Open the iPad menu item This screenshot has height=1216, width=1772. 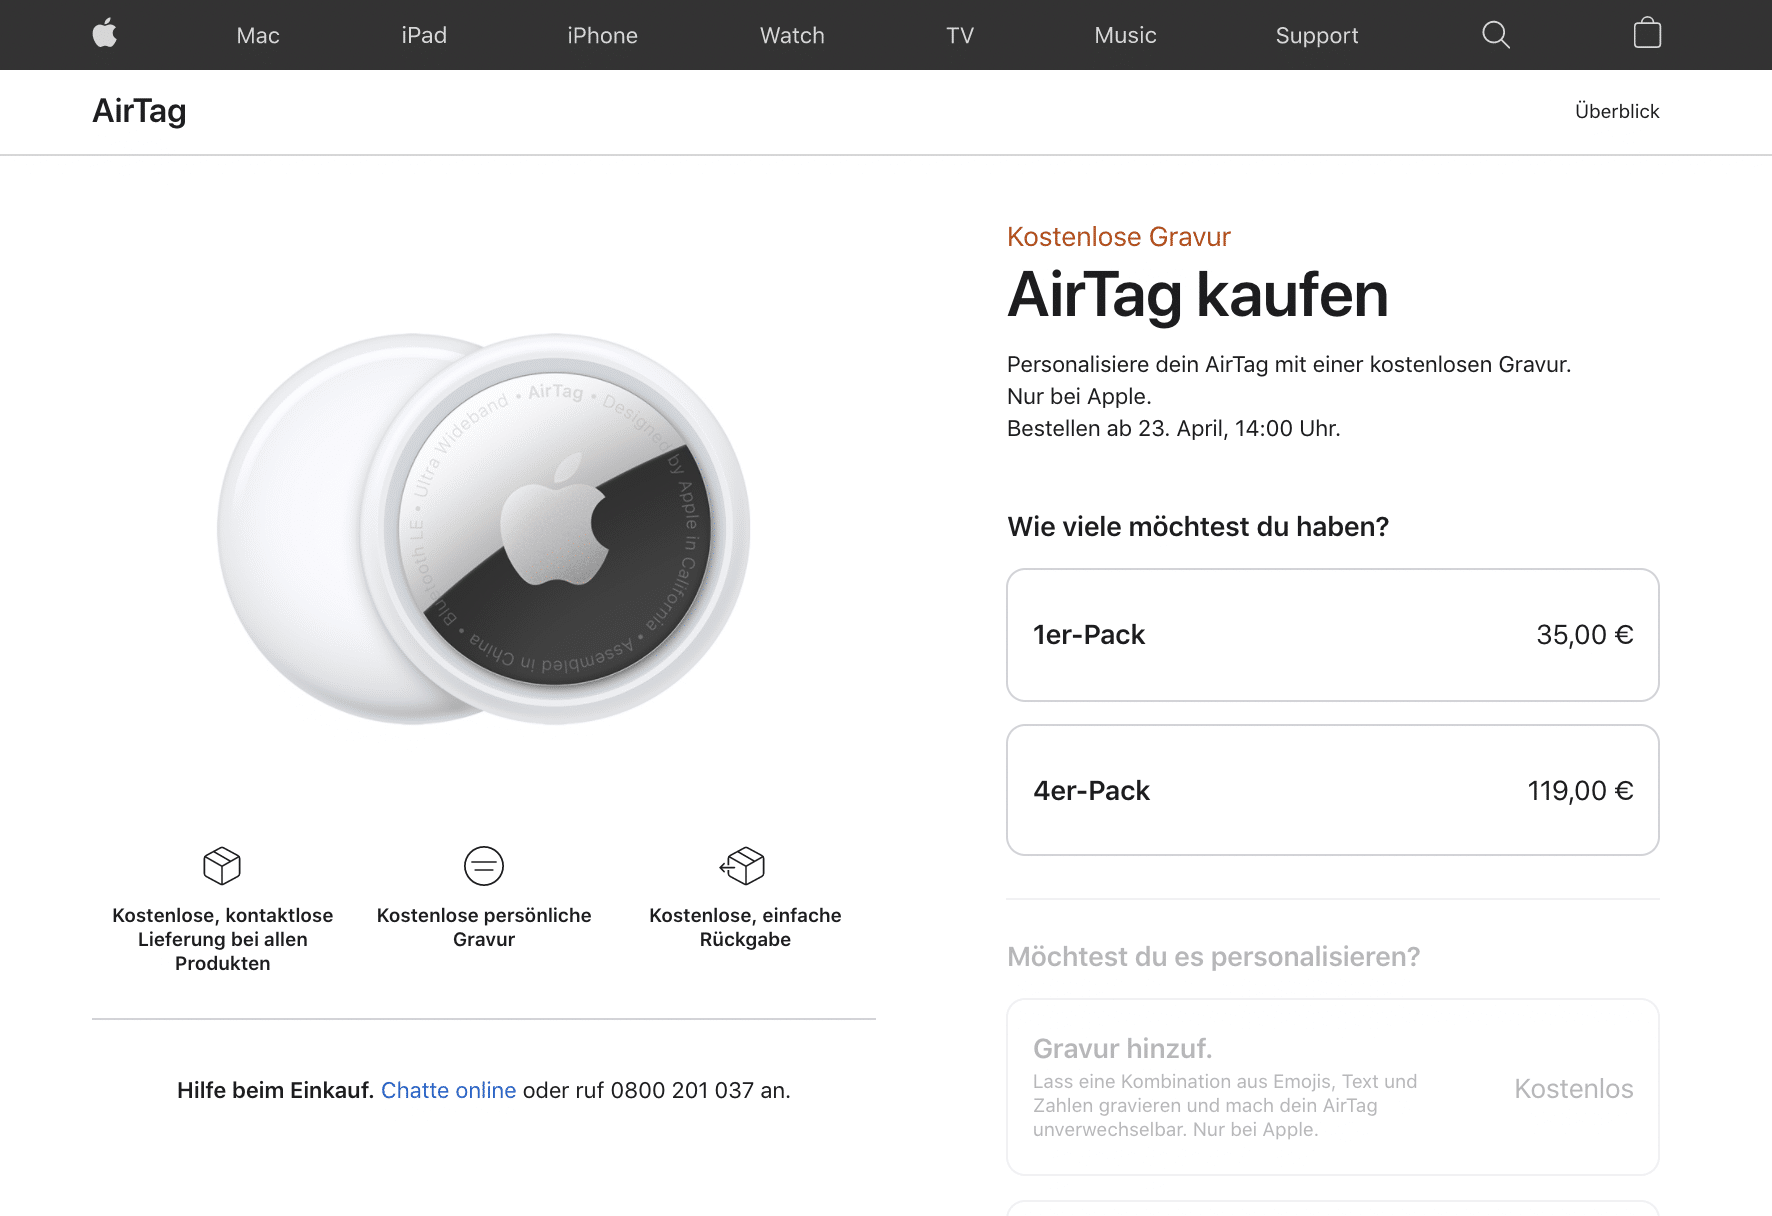tap(424, 36)
